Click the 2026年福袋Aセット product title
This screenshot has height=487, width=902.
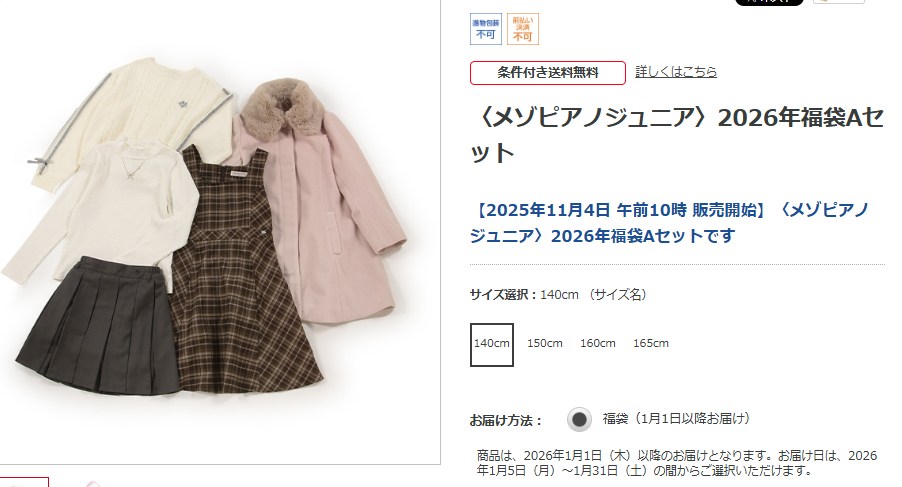677,135
